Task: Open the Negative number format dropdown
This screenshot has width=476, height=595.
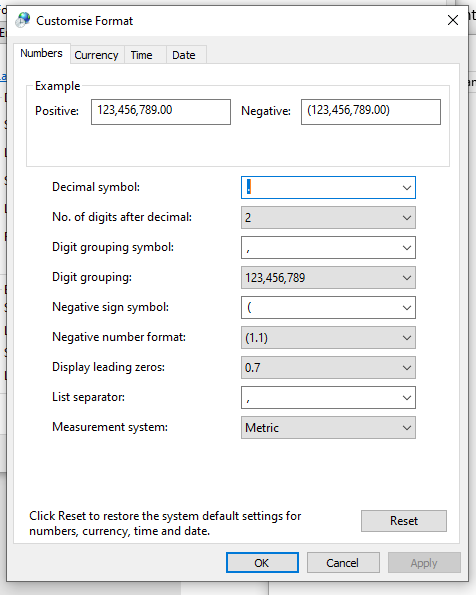Action: pos(328,338)
